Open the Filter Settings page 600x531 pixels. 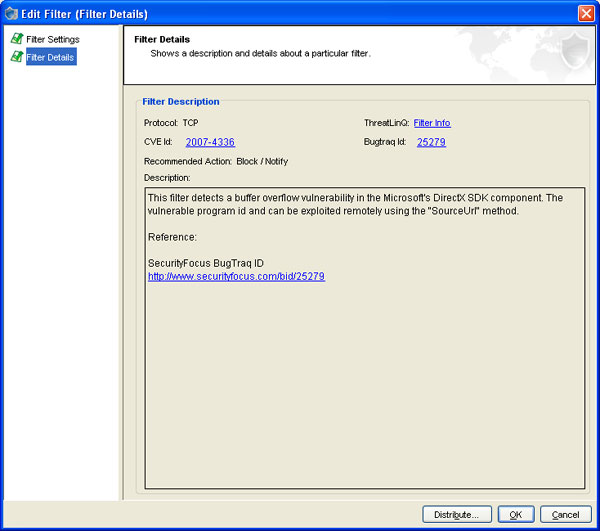click(53, 39)
